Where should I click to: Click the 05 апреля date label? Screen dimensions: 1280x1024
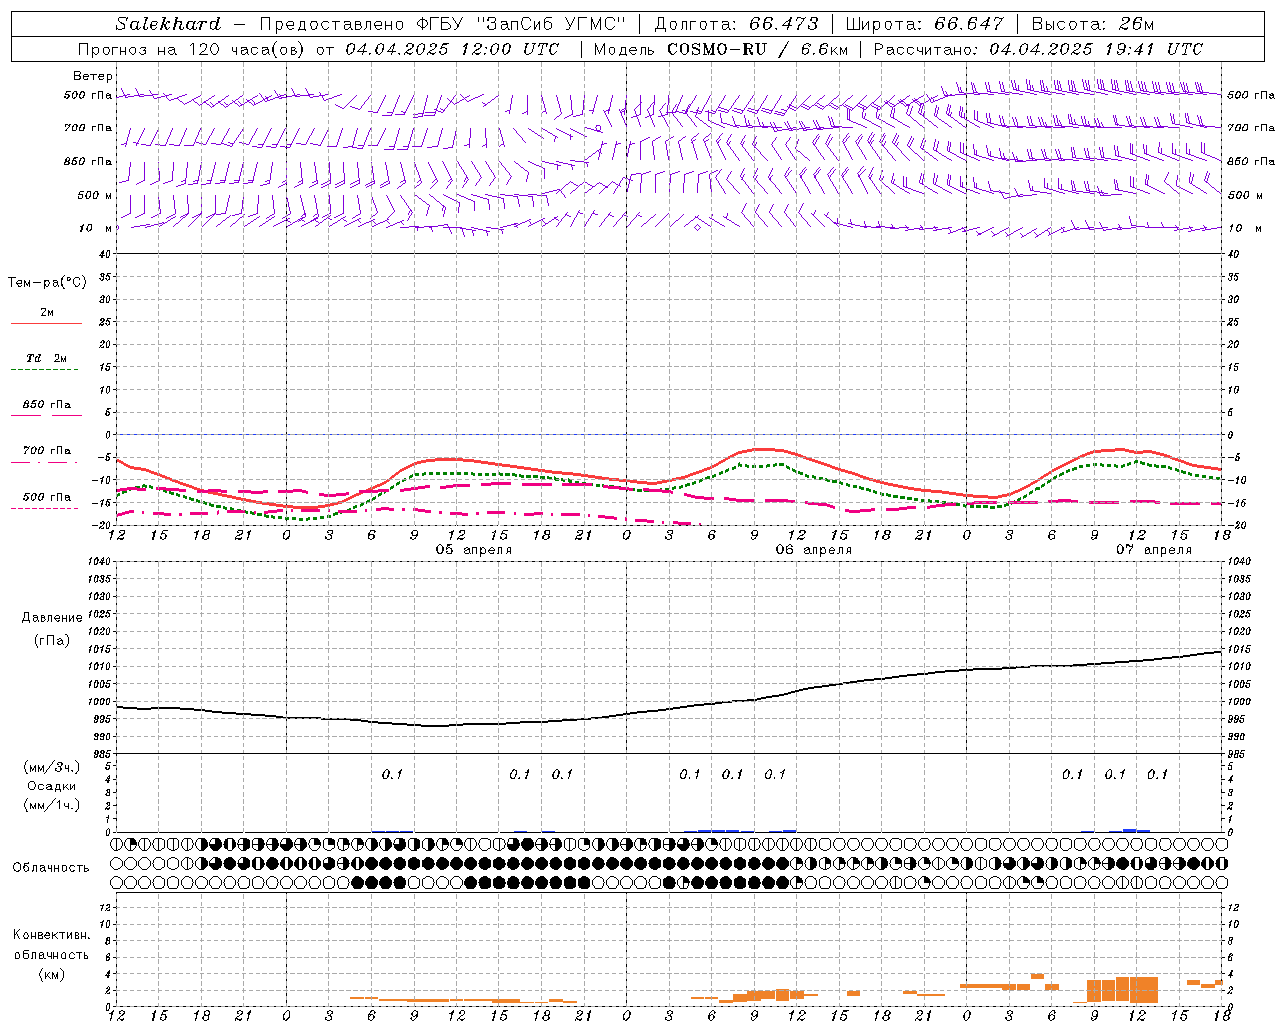(x=473, y=550)
